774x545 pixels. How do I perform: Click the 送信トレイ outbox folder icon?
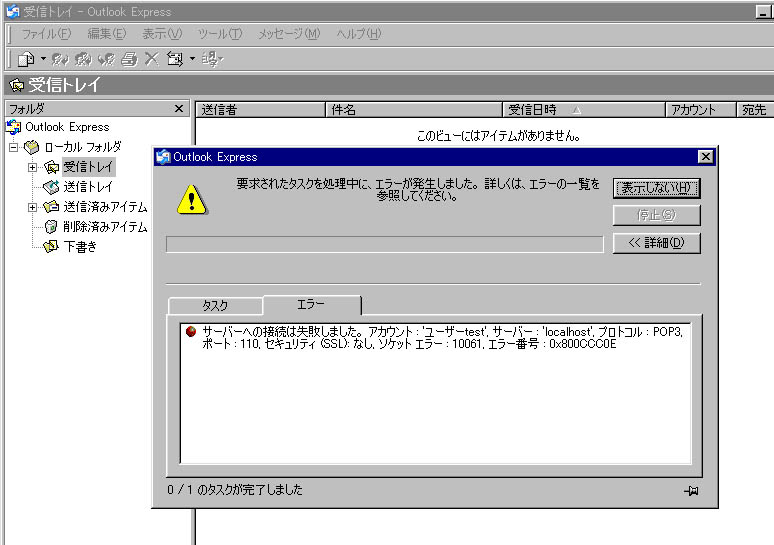(51, 187)
